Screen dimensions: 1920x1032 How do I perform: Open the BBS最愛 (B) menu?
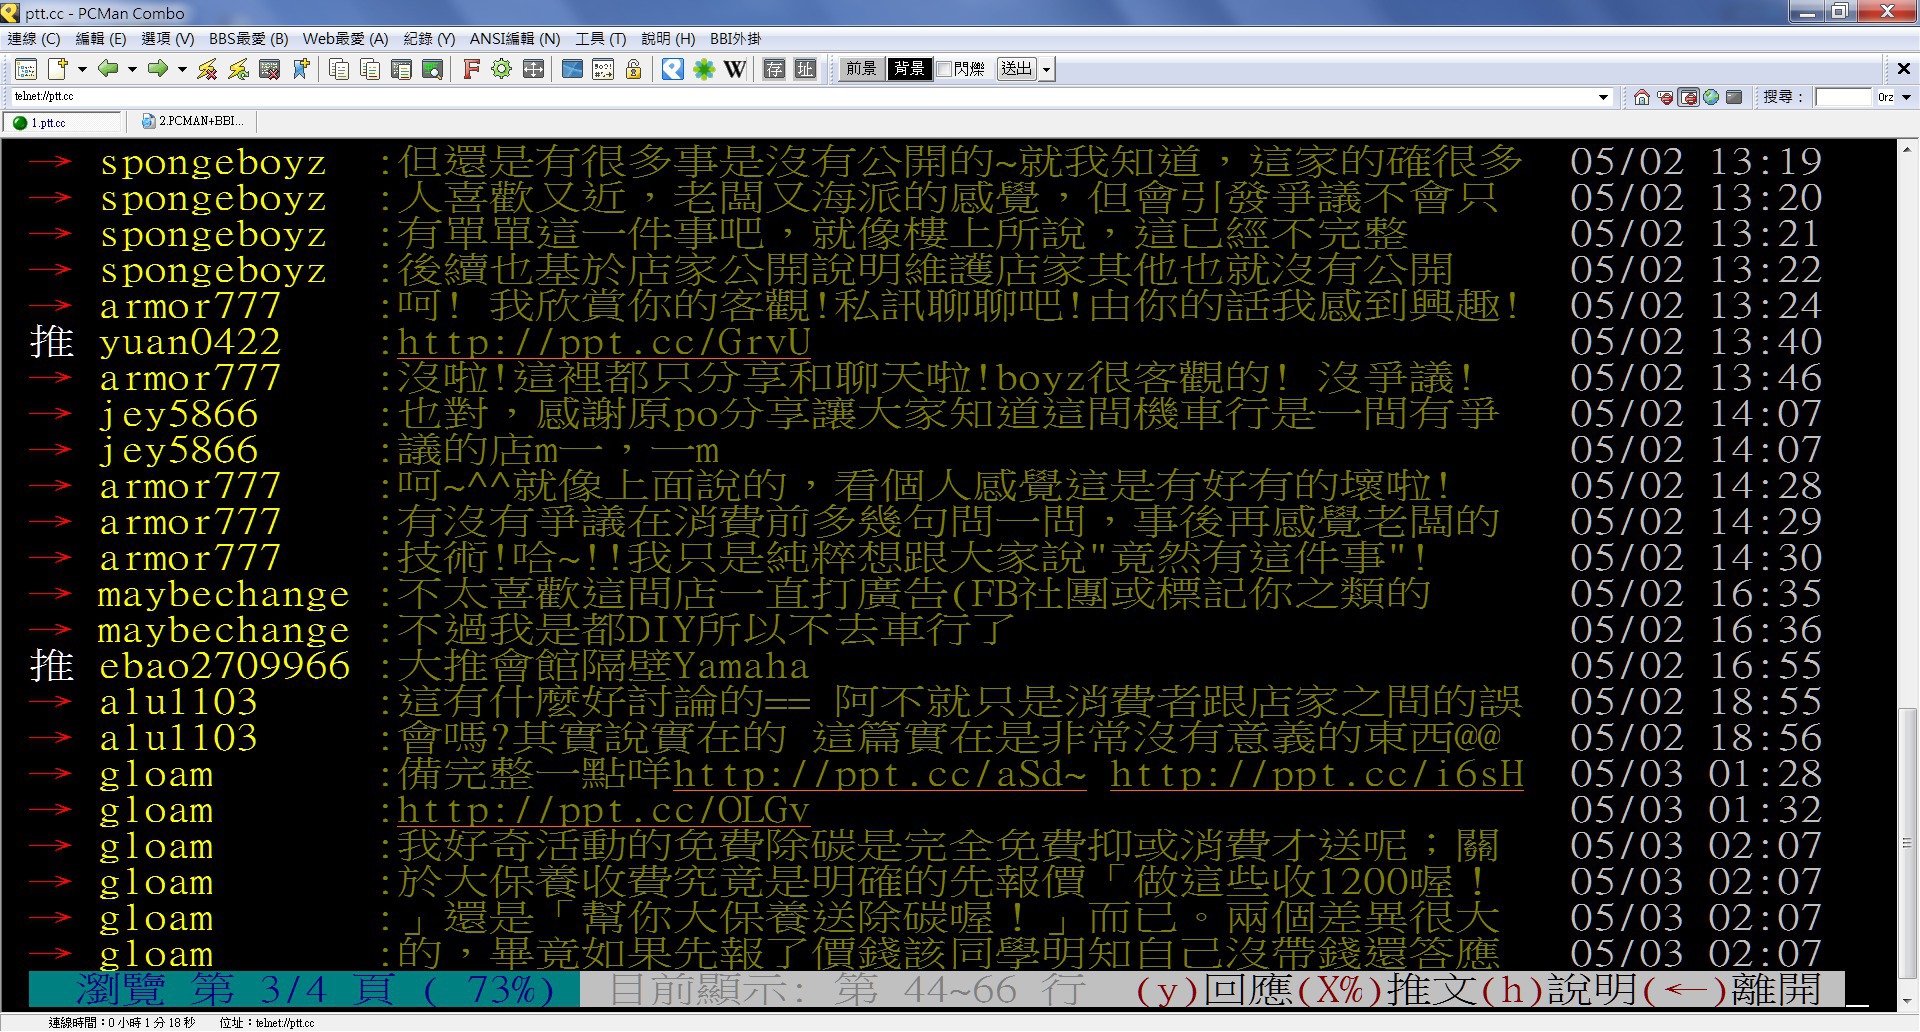point(248,39)
